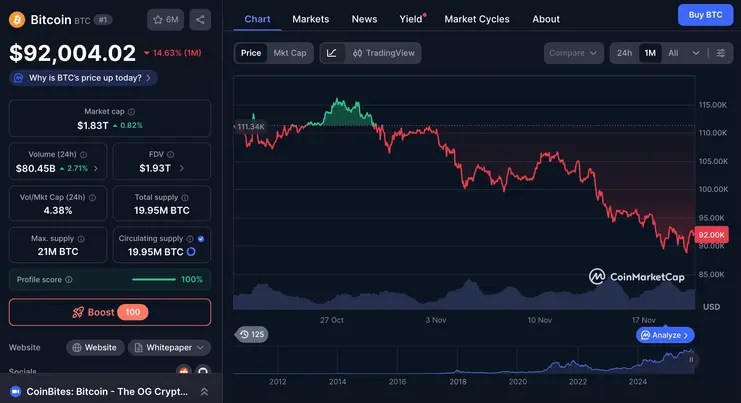Open the Yield tab

pos(411,19)
